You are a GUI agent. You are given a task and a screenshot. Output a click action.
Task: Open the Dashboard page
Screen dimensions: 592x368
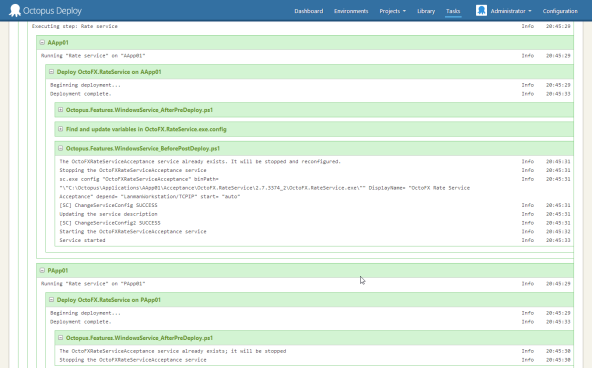[x=308, y=11]
